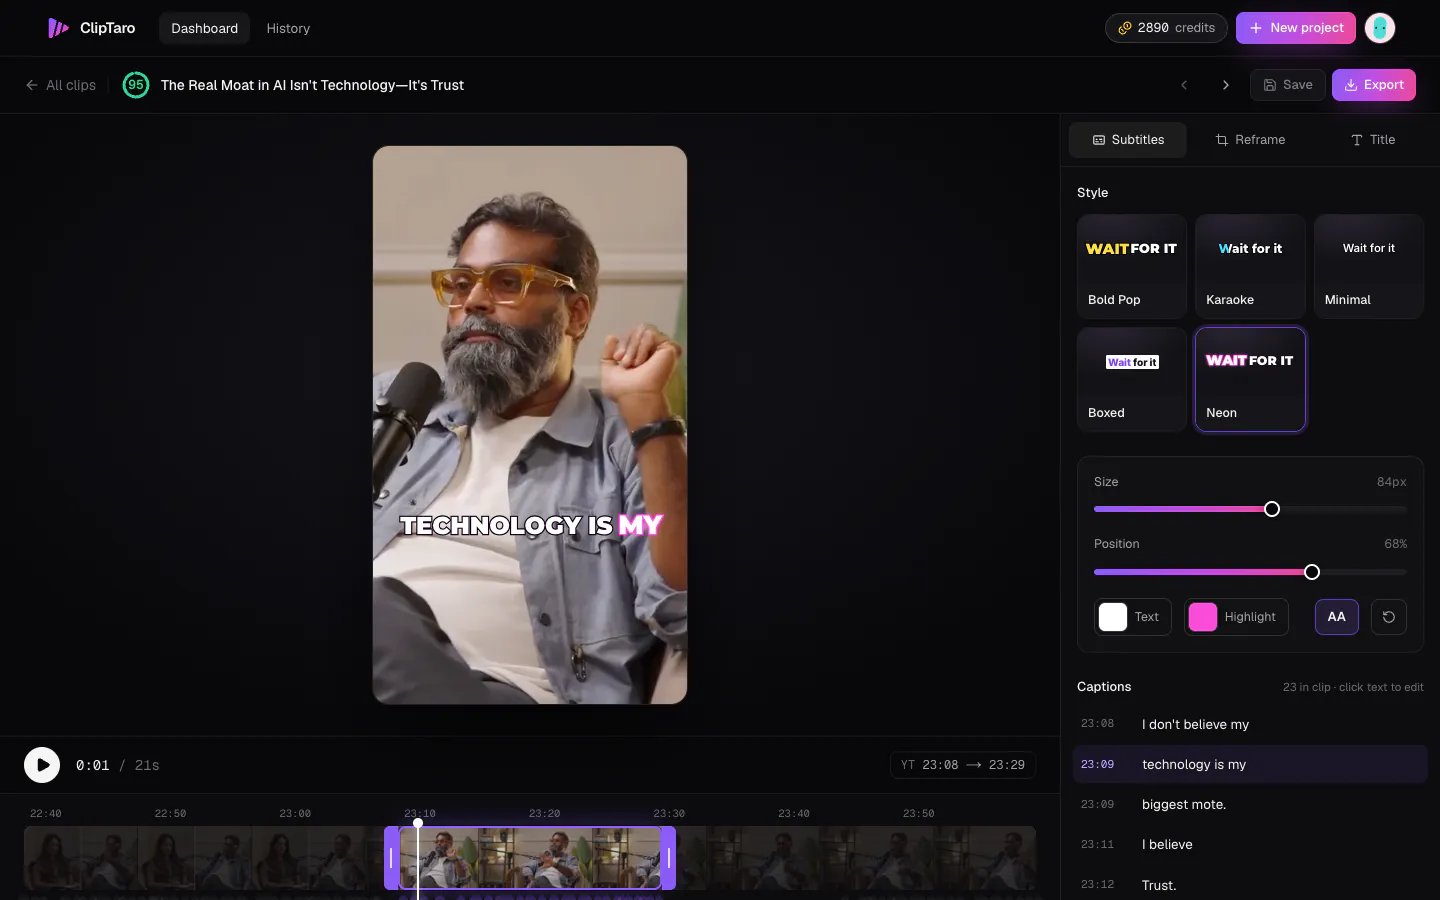Switch to the Reframe tab

pyautogui.click(x=1250, y=140)
